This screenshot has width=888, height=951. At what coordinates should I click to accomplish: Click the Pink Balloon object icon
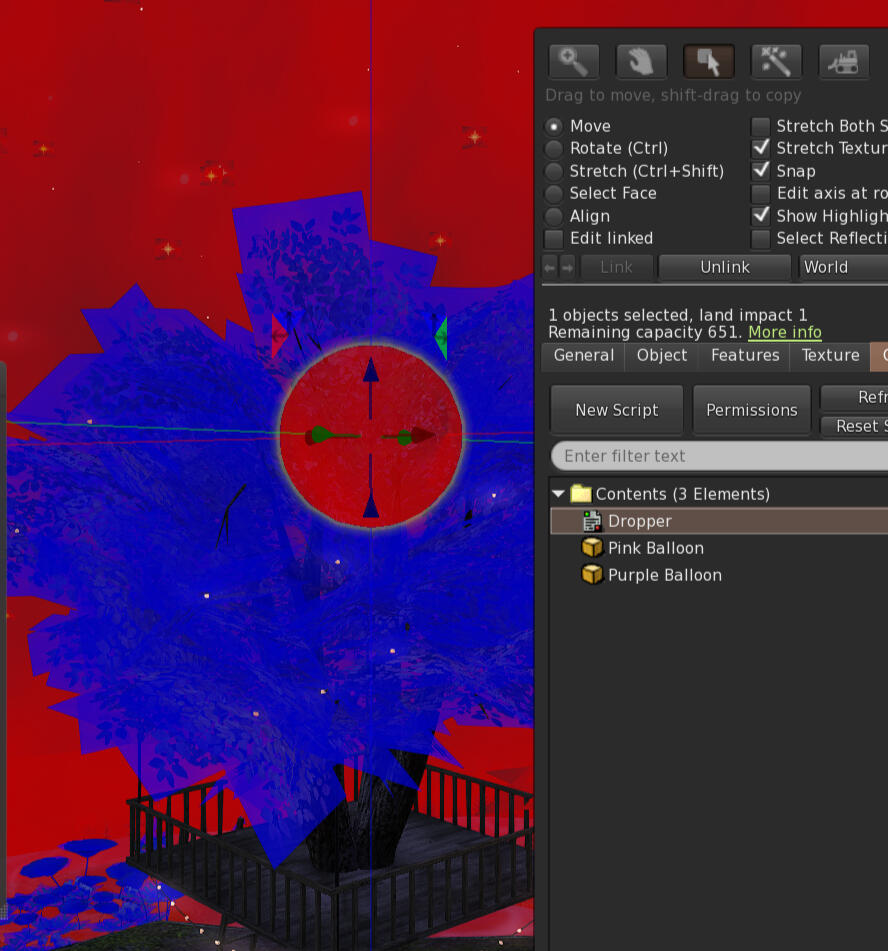592,548
